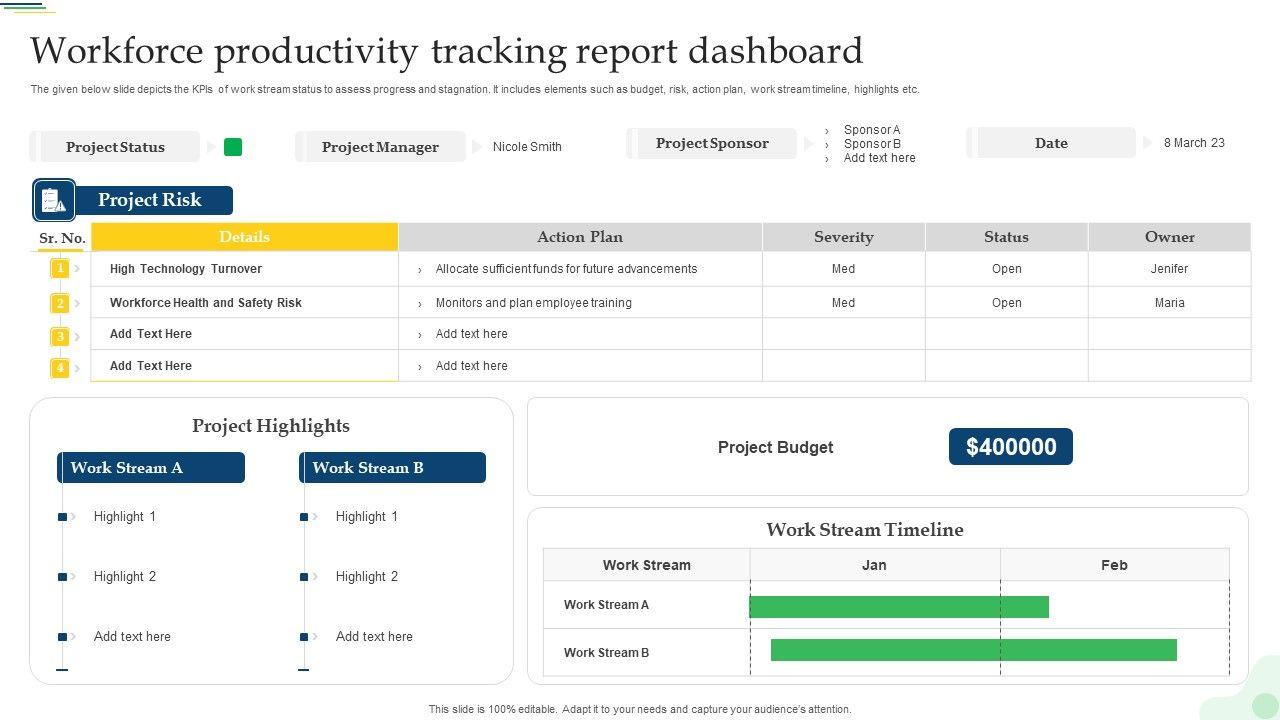Click Add text here under Sponsor B
Viewport: 1280px width, 720px height.
click(x=879, y=158)
